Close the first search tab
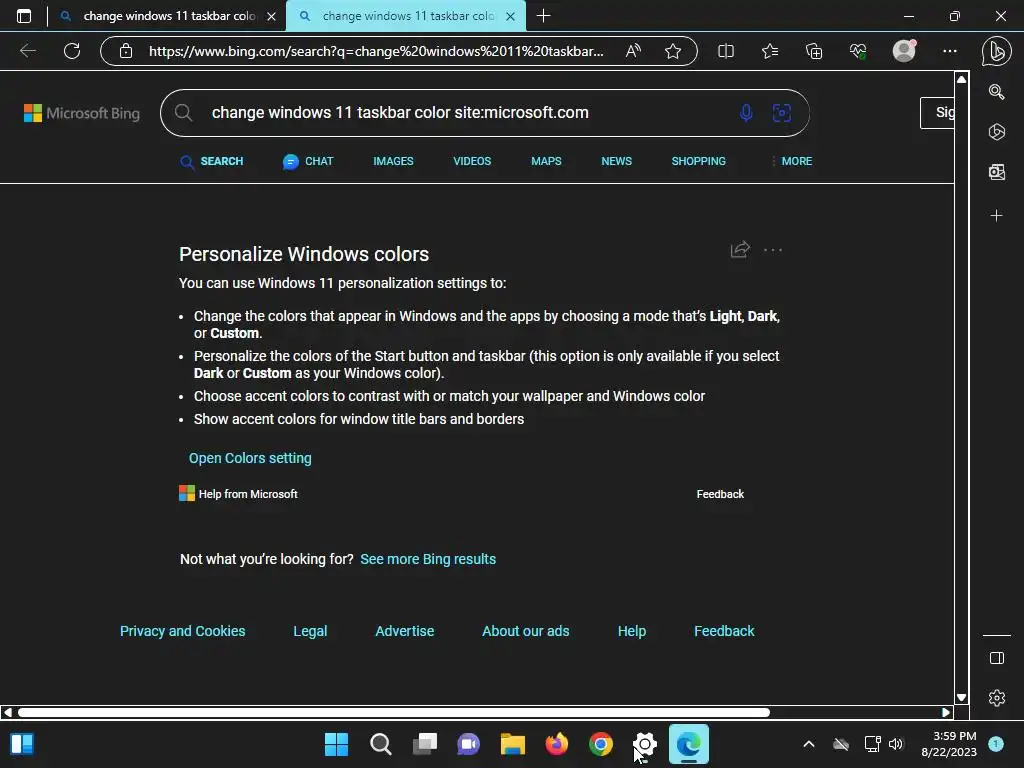Screen dimensions: 1024x768 pyautogui.click(x=272, y=16)
